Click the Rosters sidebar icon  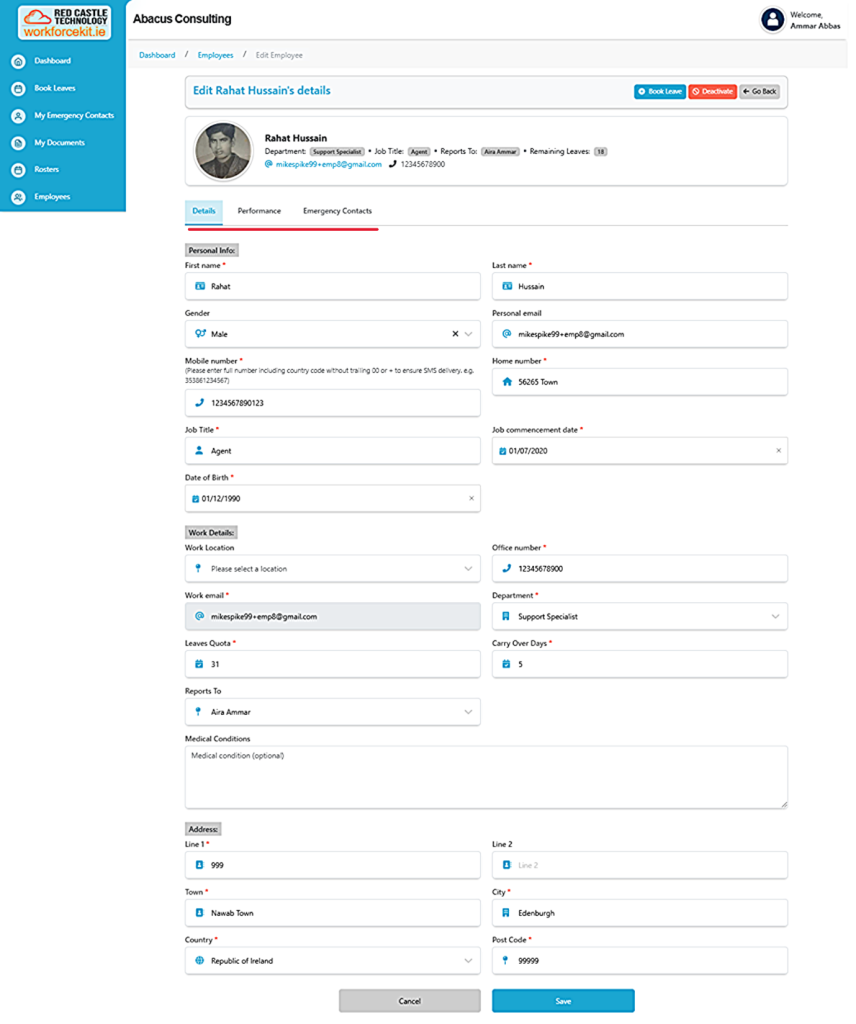pos(18,170)
